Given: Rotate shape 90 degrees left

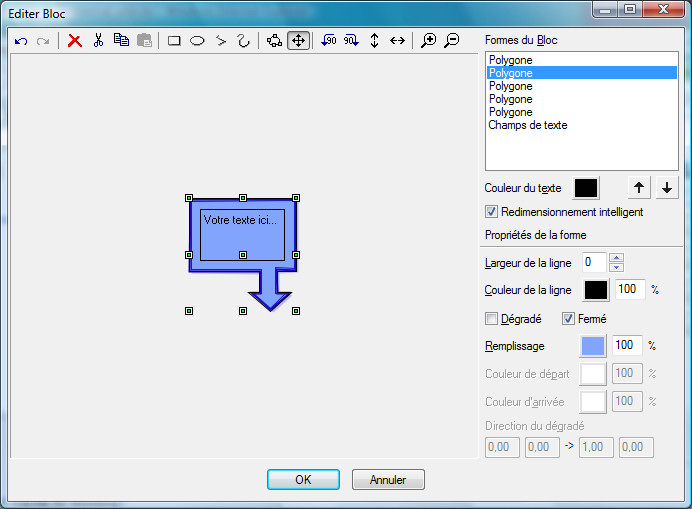Looking at the screenshot, I should pos(329,41).
